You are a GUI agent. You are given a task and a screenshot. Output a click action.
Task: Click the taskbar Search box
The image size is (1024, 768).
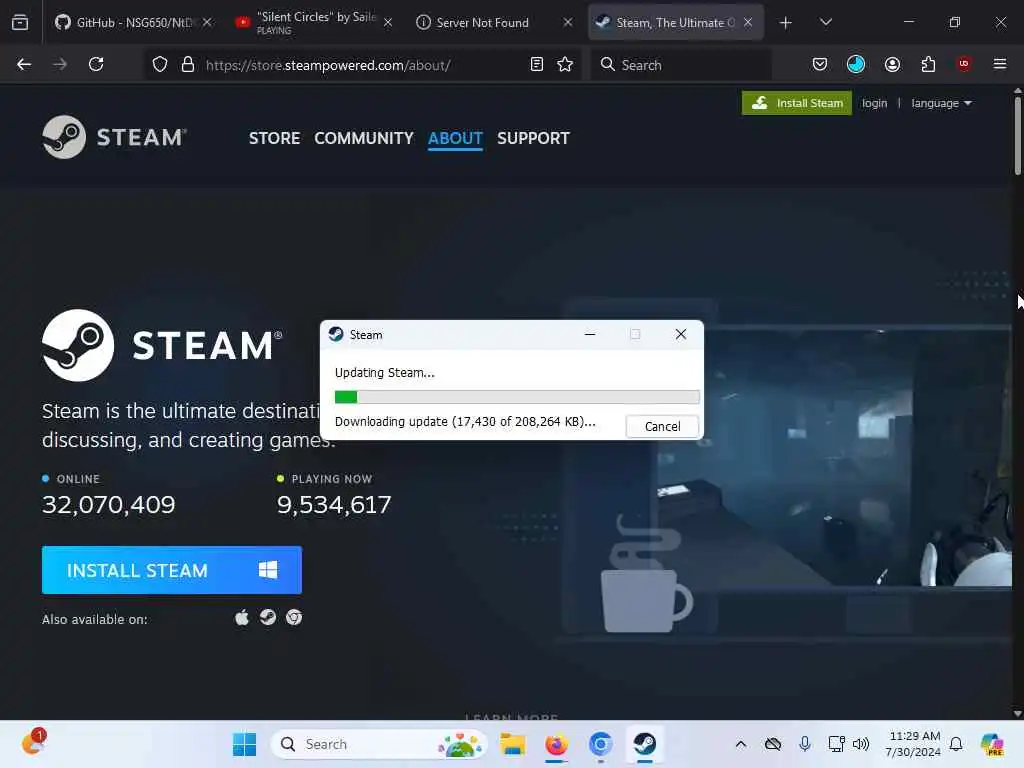point(379,744)
